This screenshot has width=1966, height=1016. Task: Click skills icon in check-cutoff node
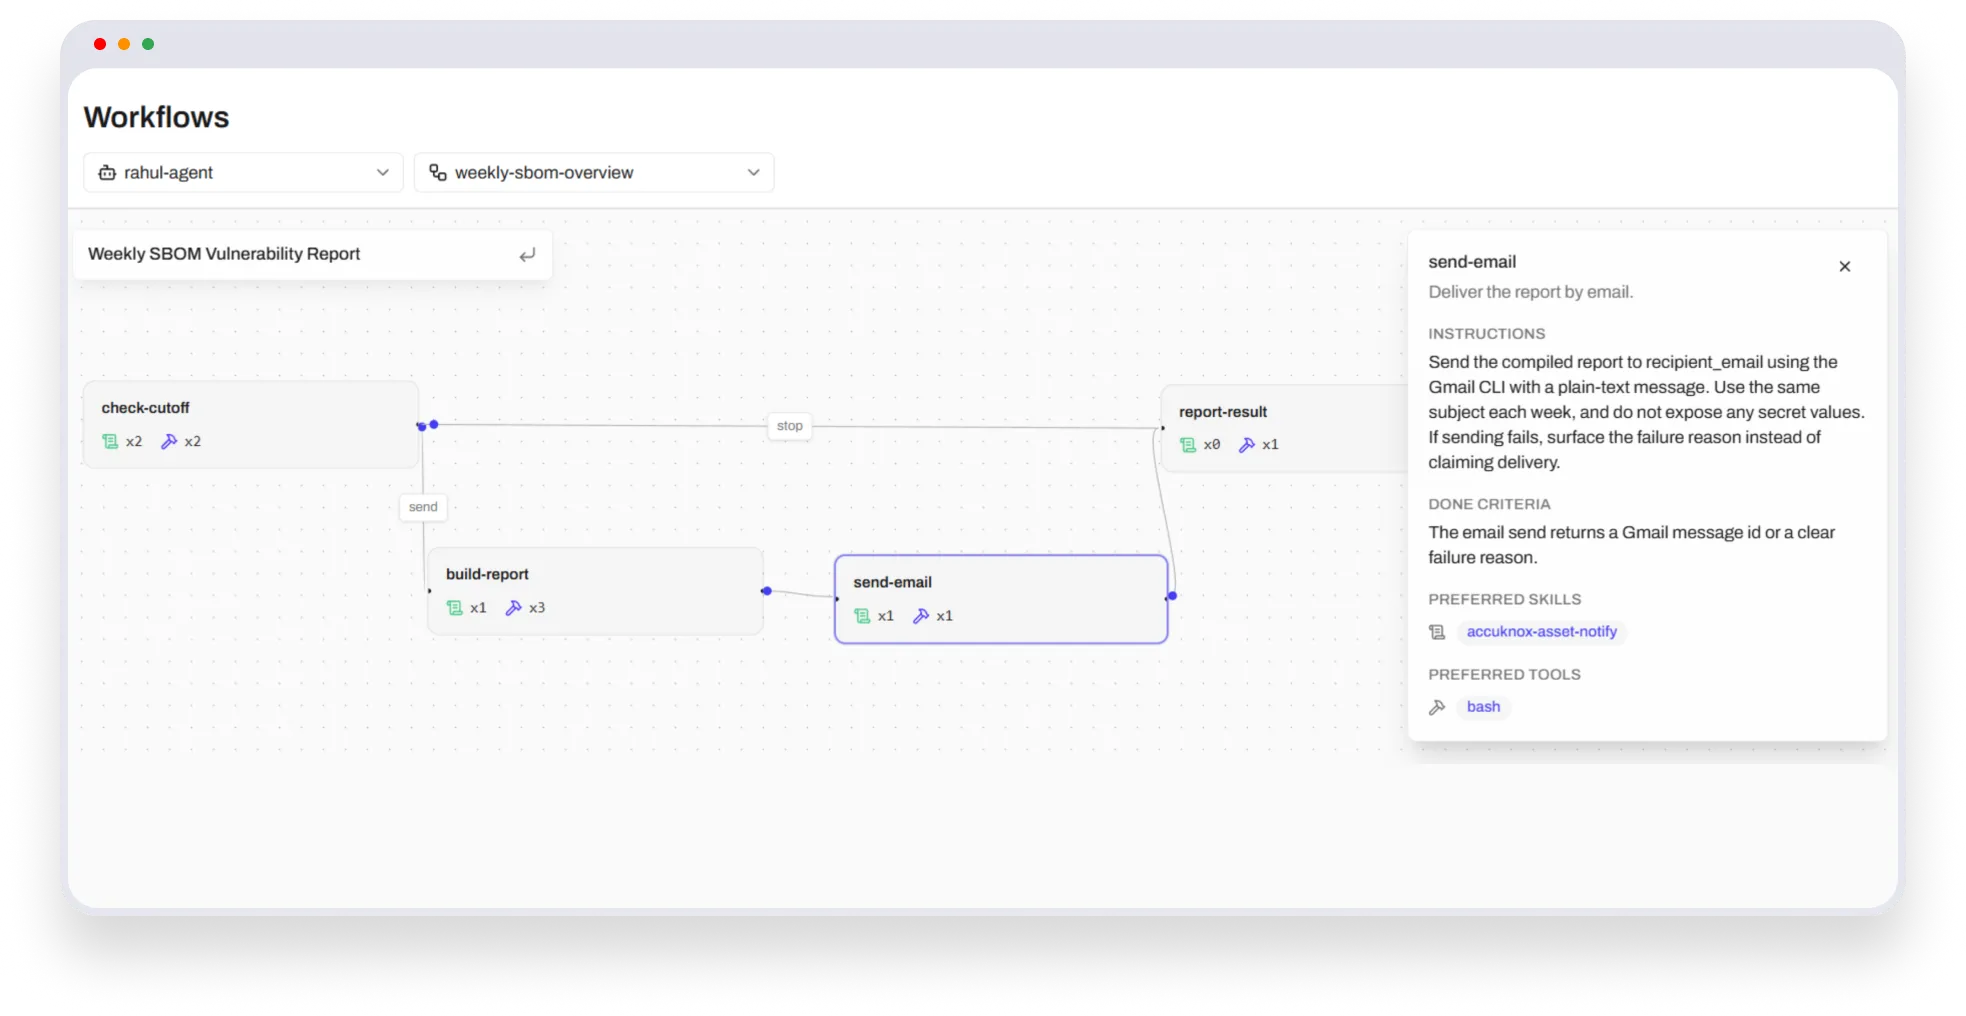(x=110, y=441)
